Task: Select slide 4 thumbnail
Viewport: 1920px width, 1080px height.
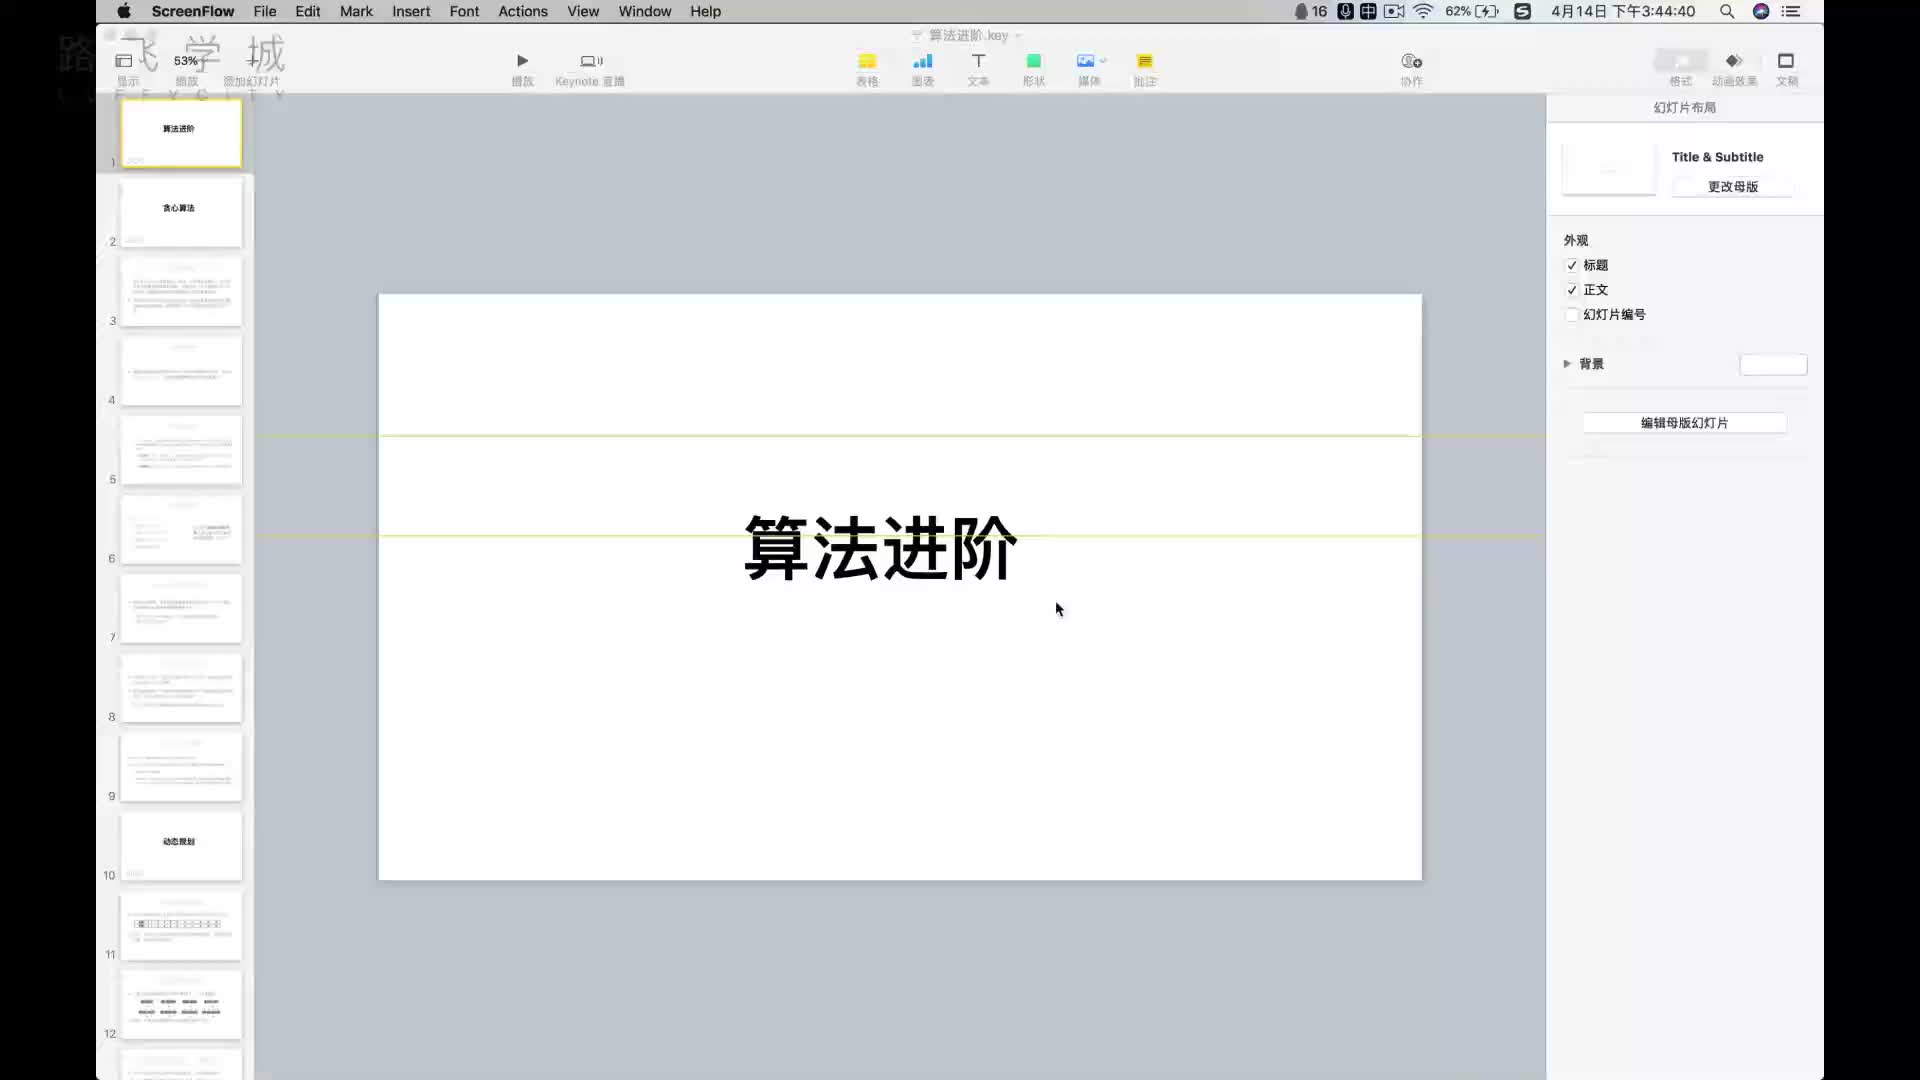Action: (181, 371)
